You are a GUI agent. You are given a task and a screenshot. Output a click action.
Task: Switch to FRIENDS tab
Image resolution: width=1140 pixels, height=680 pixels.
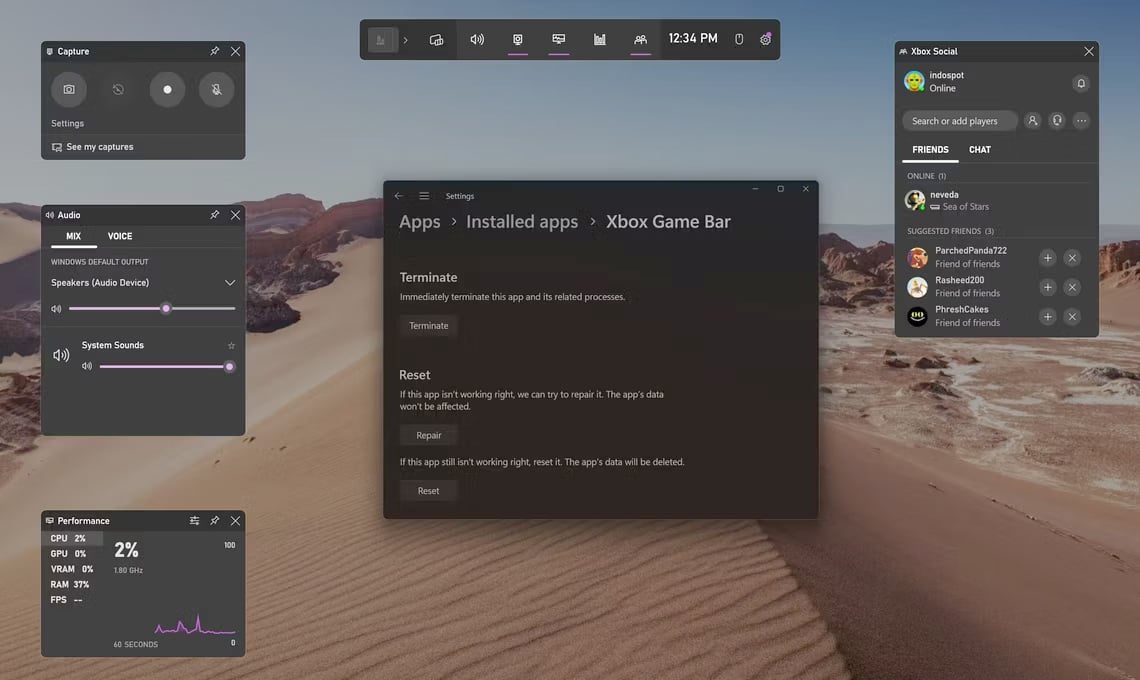coord(931,150)
